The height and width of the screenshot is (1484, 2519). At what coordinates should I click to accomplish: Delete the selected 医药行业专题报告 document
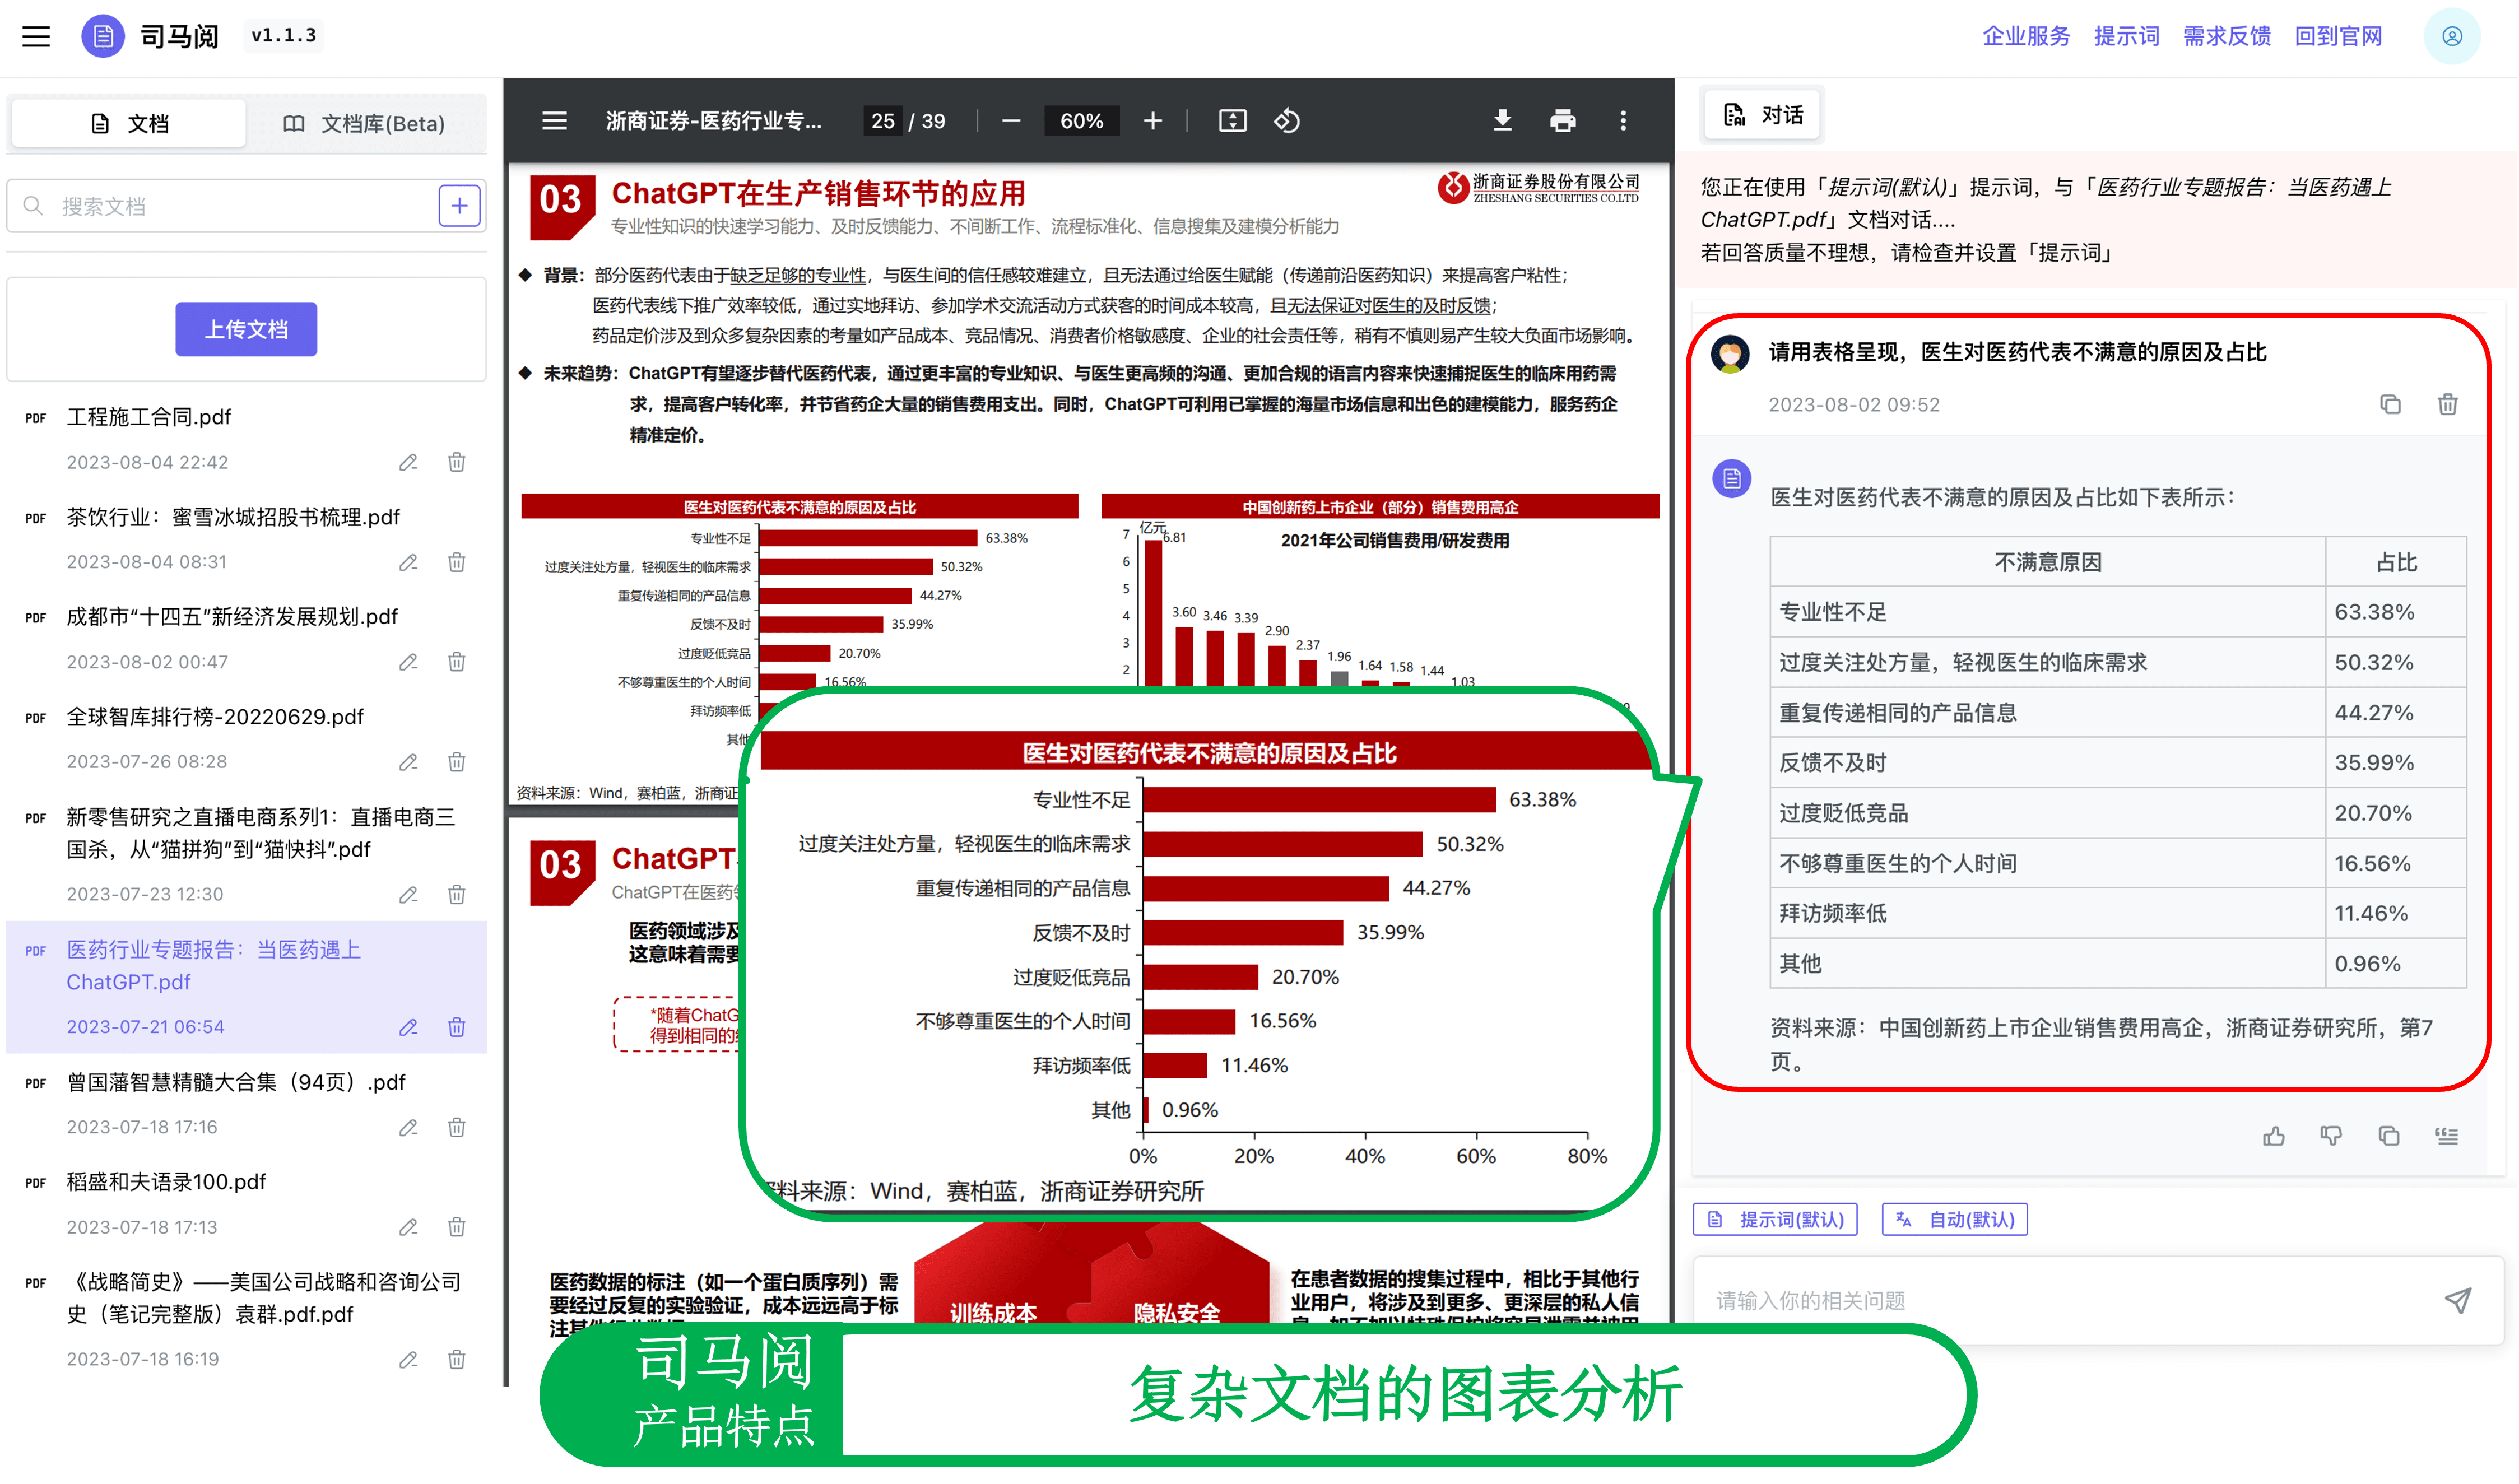click(x=457, y=1027)
